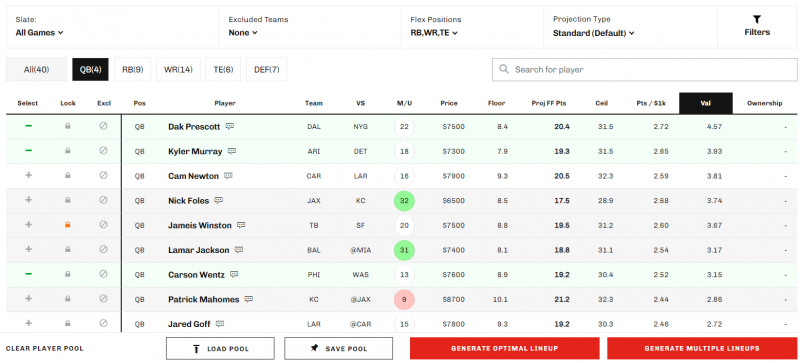This screenshot has width=800, height=363.
Task: Remove Carson Wentz with the minus icon
Action: point(29,274)
